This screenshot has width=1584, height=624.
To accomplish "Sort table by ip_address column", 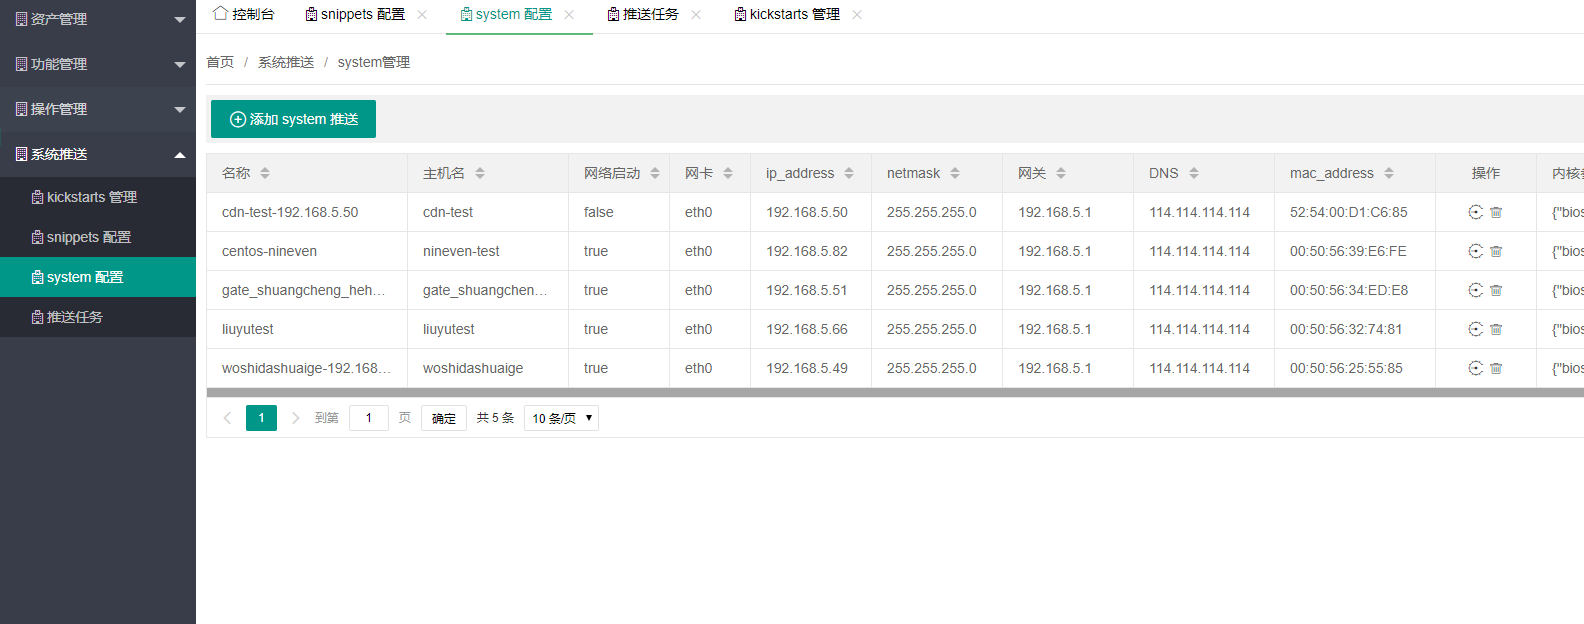I will (849, 173).
